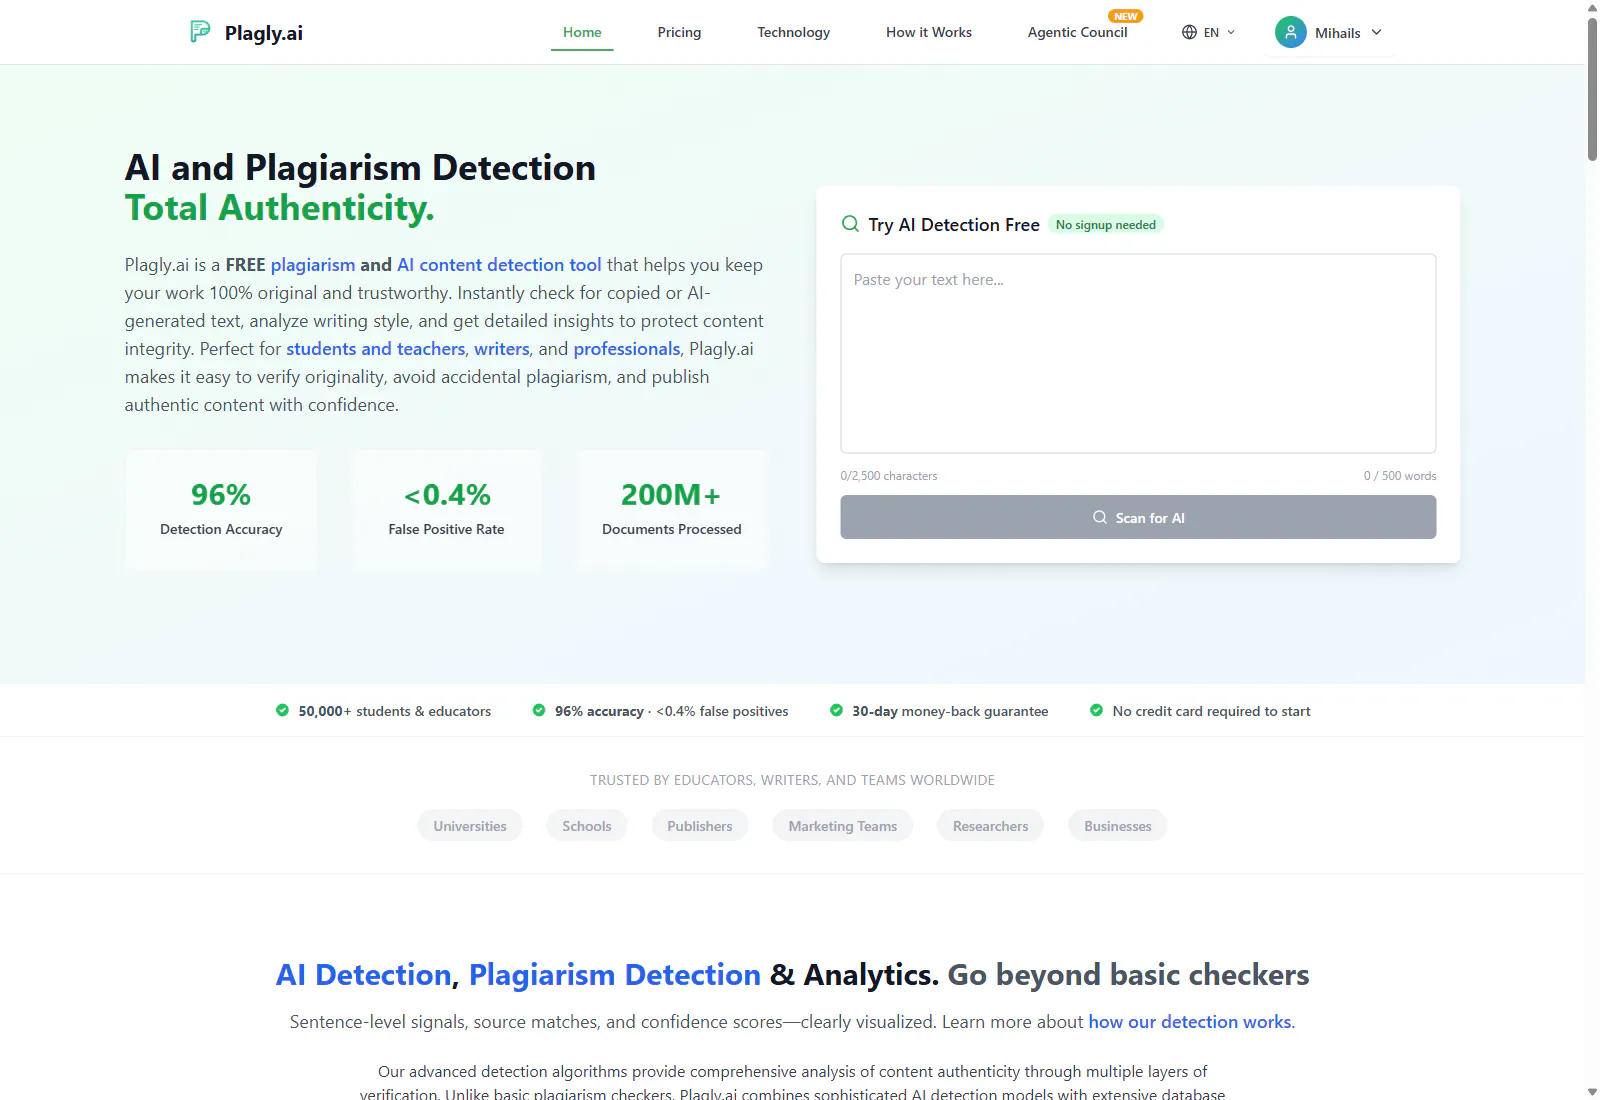Open the EN language dropdown
Image resolution: width=1600 pixels, height=1100 pixels.
pos(1209,32)
